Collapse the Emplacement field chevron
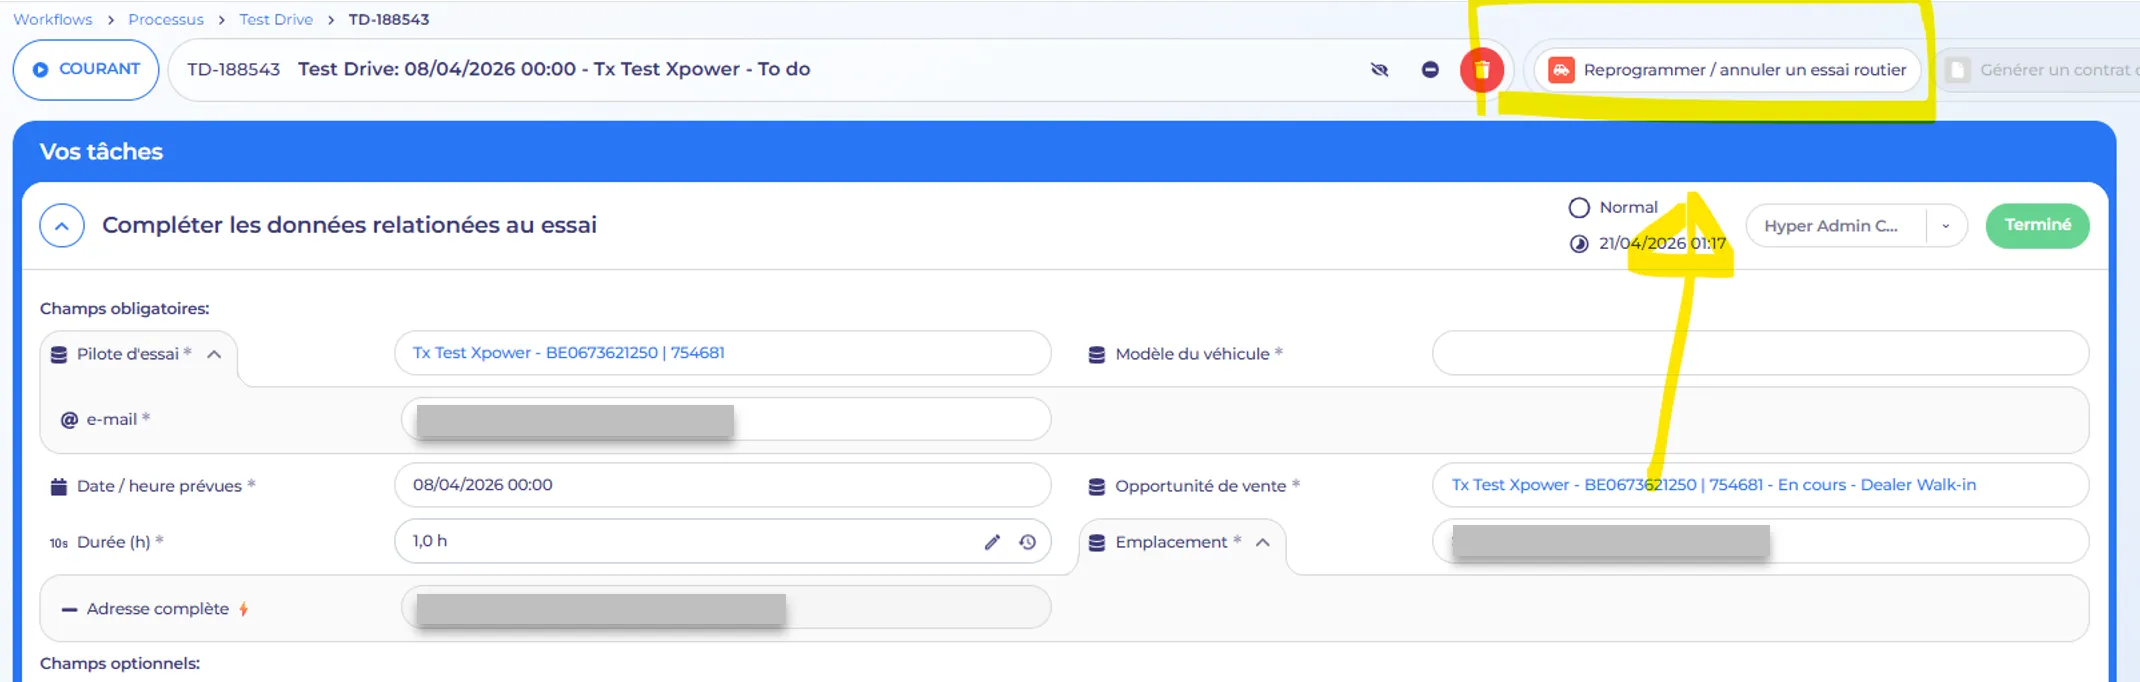Screen dimensions: 2140x682 (x=1263, y=542)
